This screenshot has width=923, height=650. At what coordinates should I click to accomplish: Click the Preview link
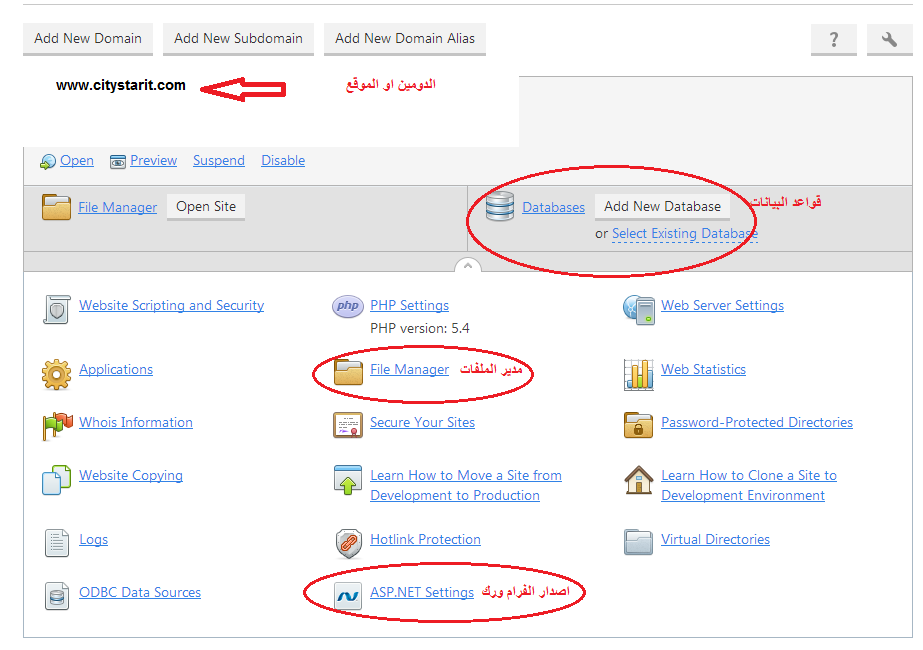tap(153, 161)
